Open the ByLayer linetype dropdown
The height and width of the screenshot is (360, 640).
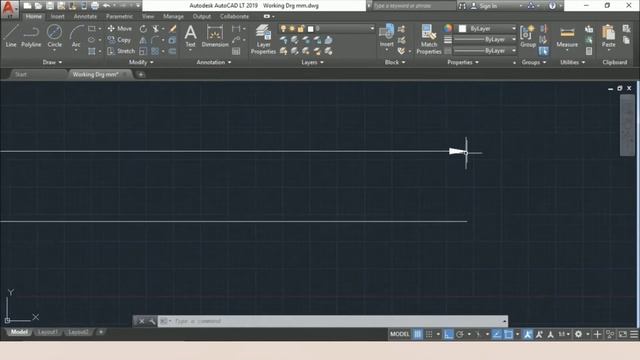tap(513, 51)
